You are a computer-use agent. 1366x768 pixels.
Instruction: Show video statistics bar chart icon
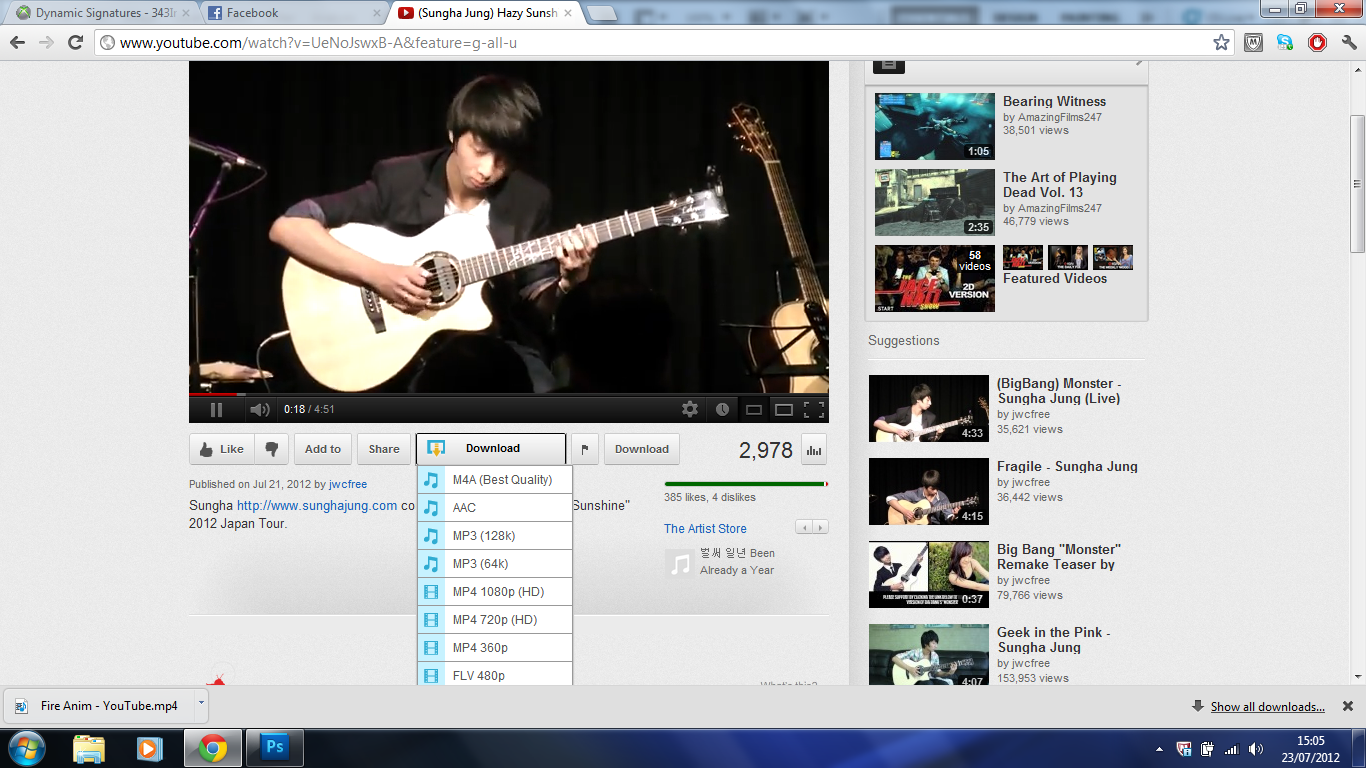tap(814, 450)
